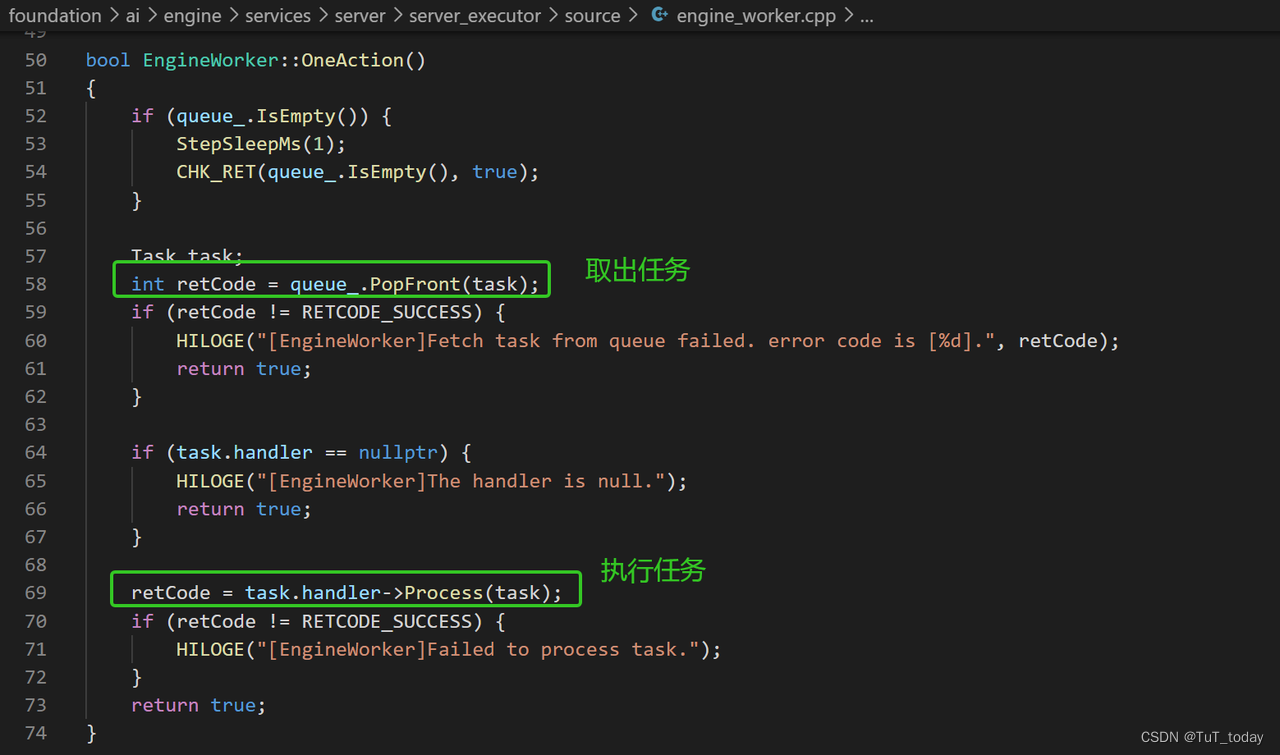The width and height of the screenshot is (1280, 755).
Task: Click 'CHK_RET' macro on line 54
Action: point(216,172)
